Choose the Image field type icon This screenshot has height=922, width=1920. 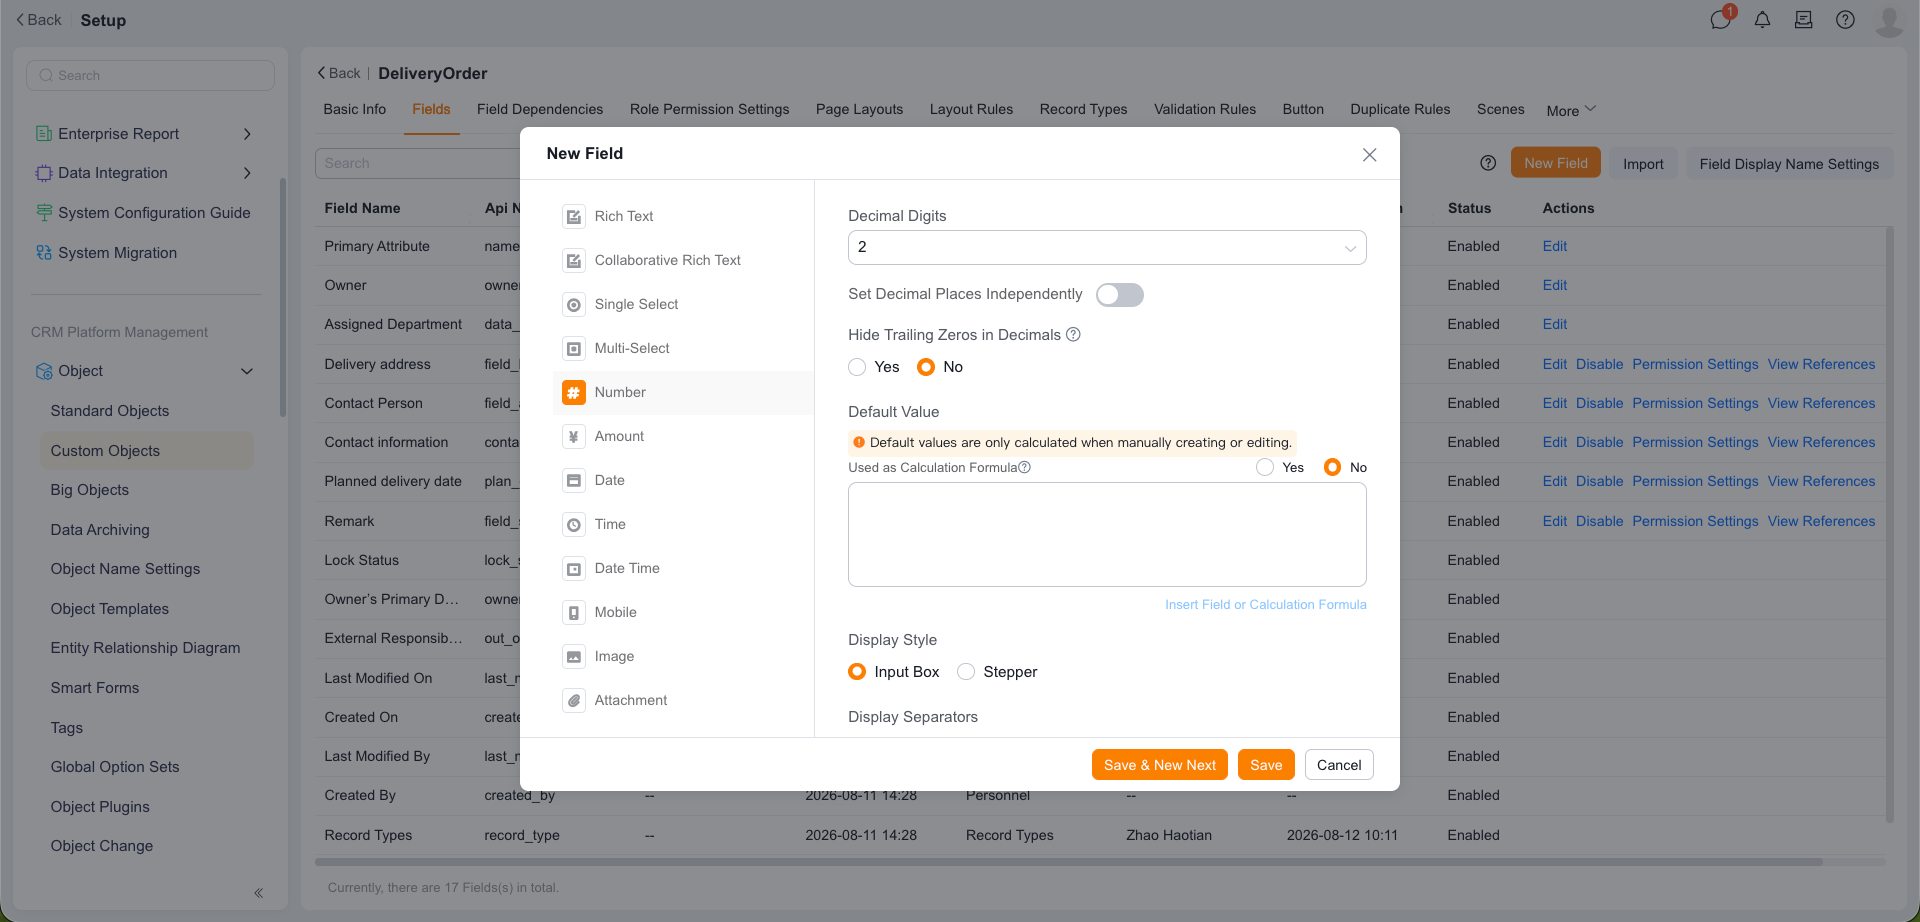[x=574, y=656]
